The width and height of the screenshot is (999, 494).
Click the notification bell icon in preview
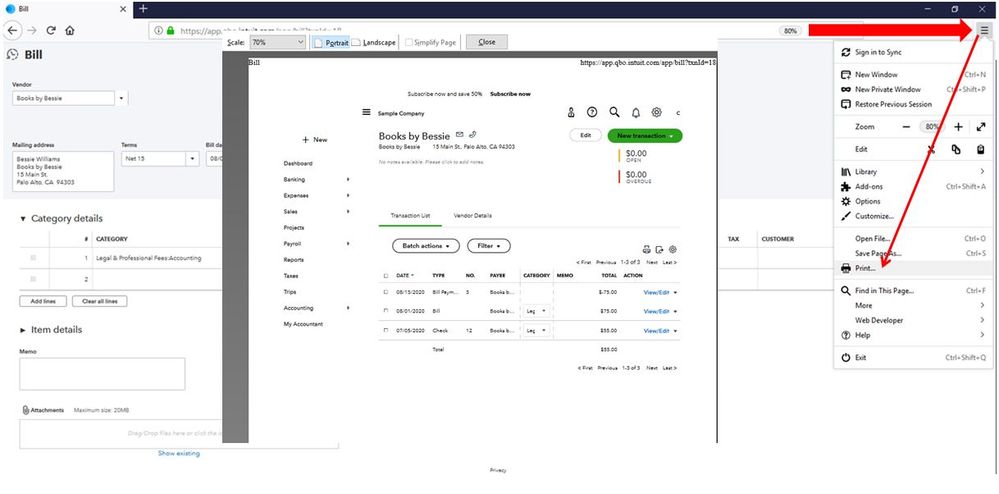[x=635, y=113]
